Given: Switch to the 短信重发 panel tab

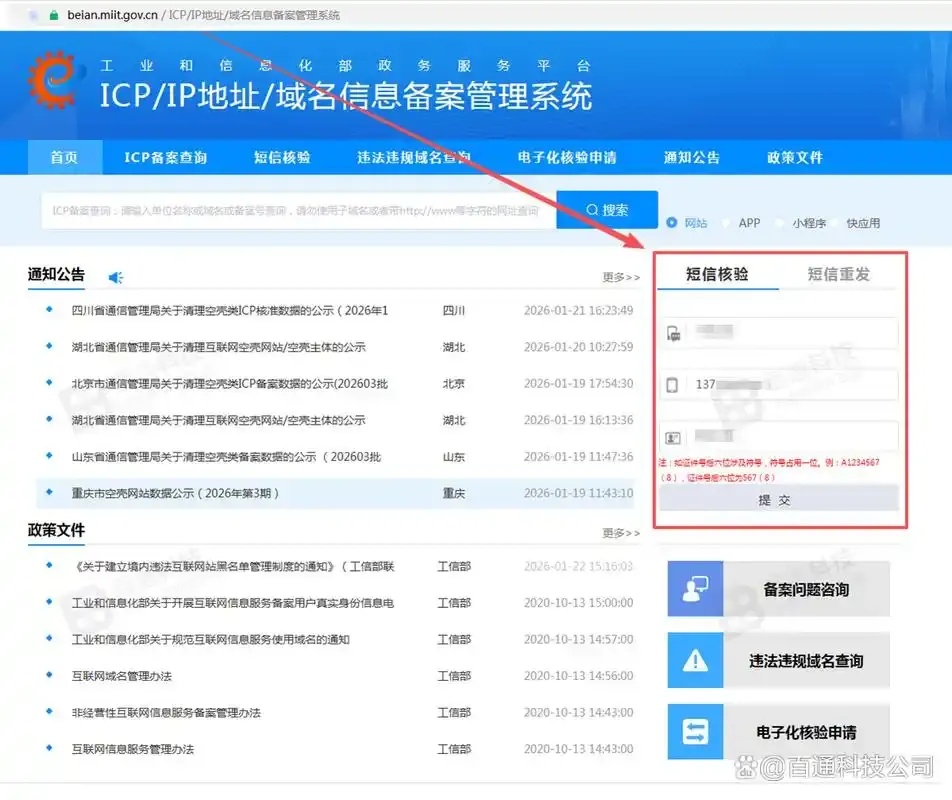Looking at the screenshot, I should (x=838, y=274).
